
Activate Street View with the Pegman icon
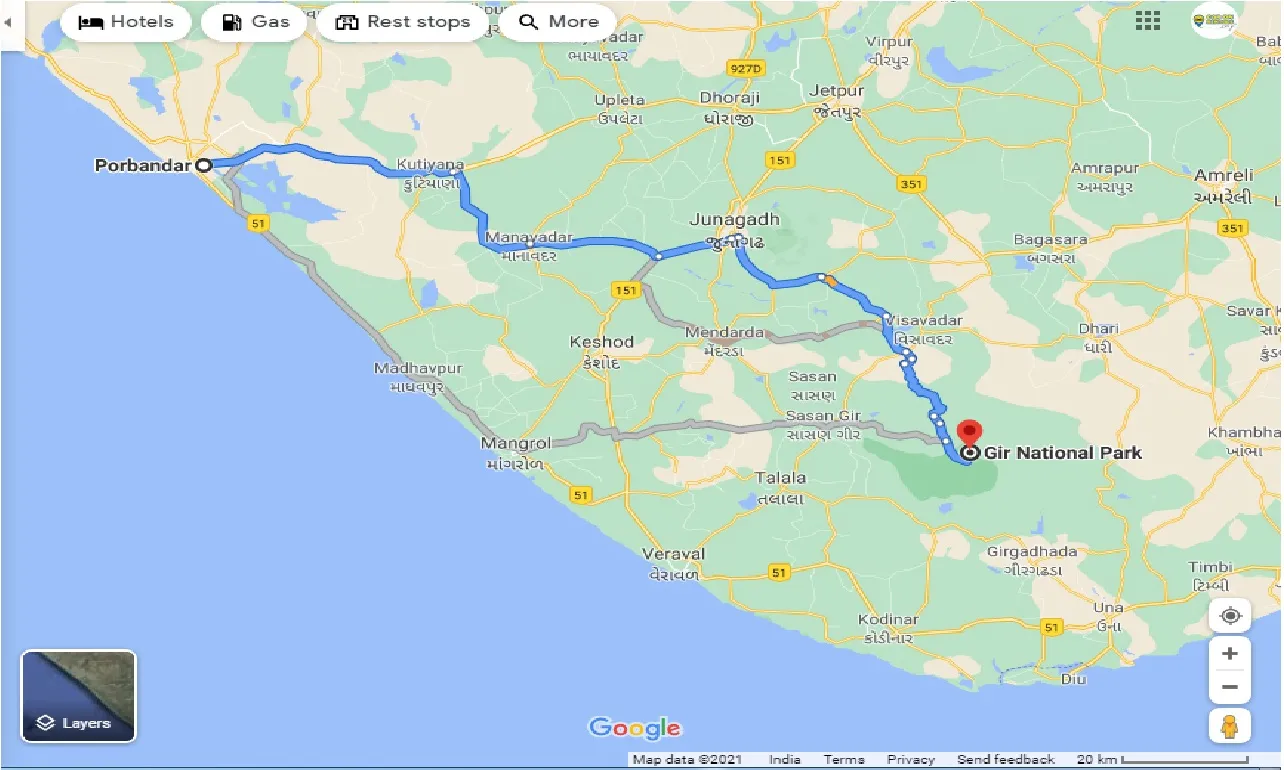click(x=1229, y=726)
